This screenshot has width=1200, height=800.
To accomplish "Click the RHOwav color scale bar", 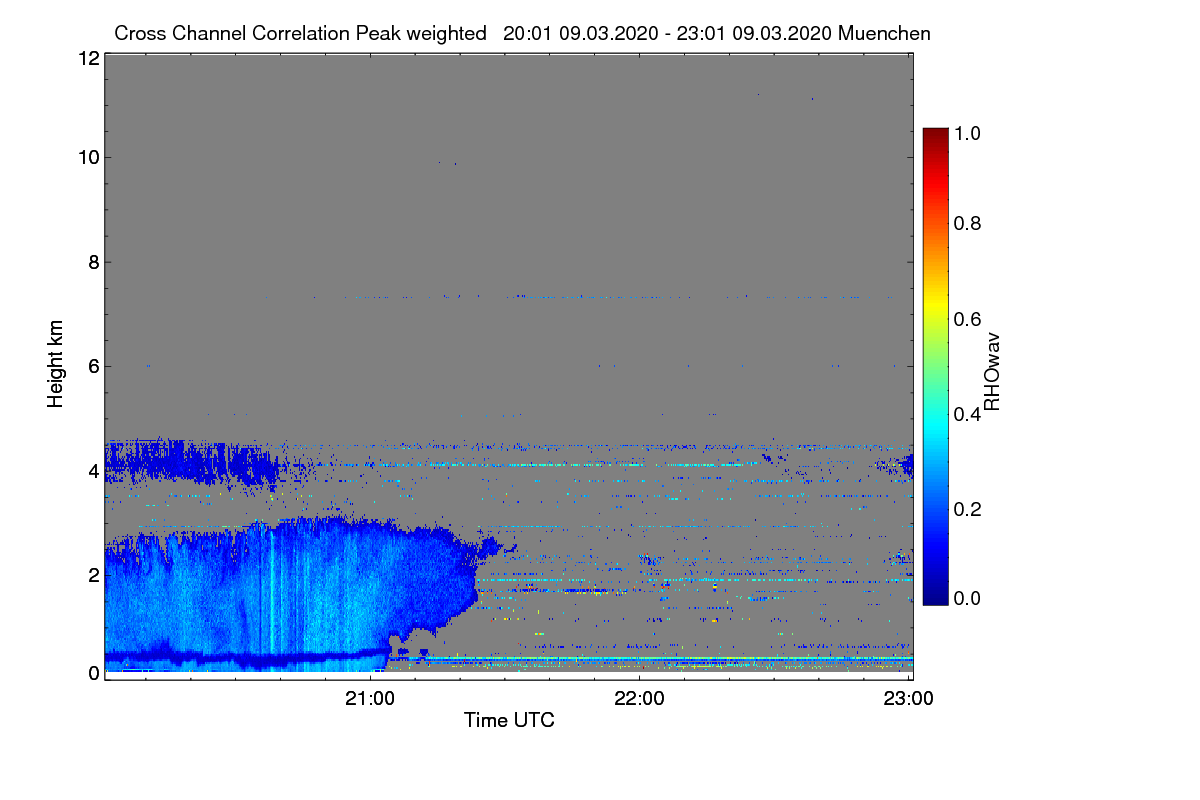I will pos(934,366).
